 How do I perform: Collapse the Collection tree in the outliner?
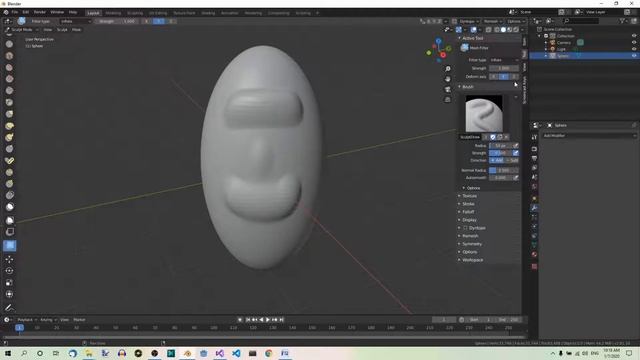pos(540,36)
